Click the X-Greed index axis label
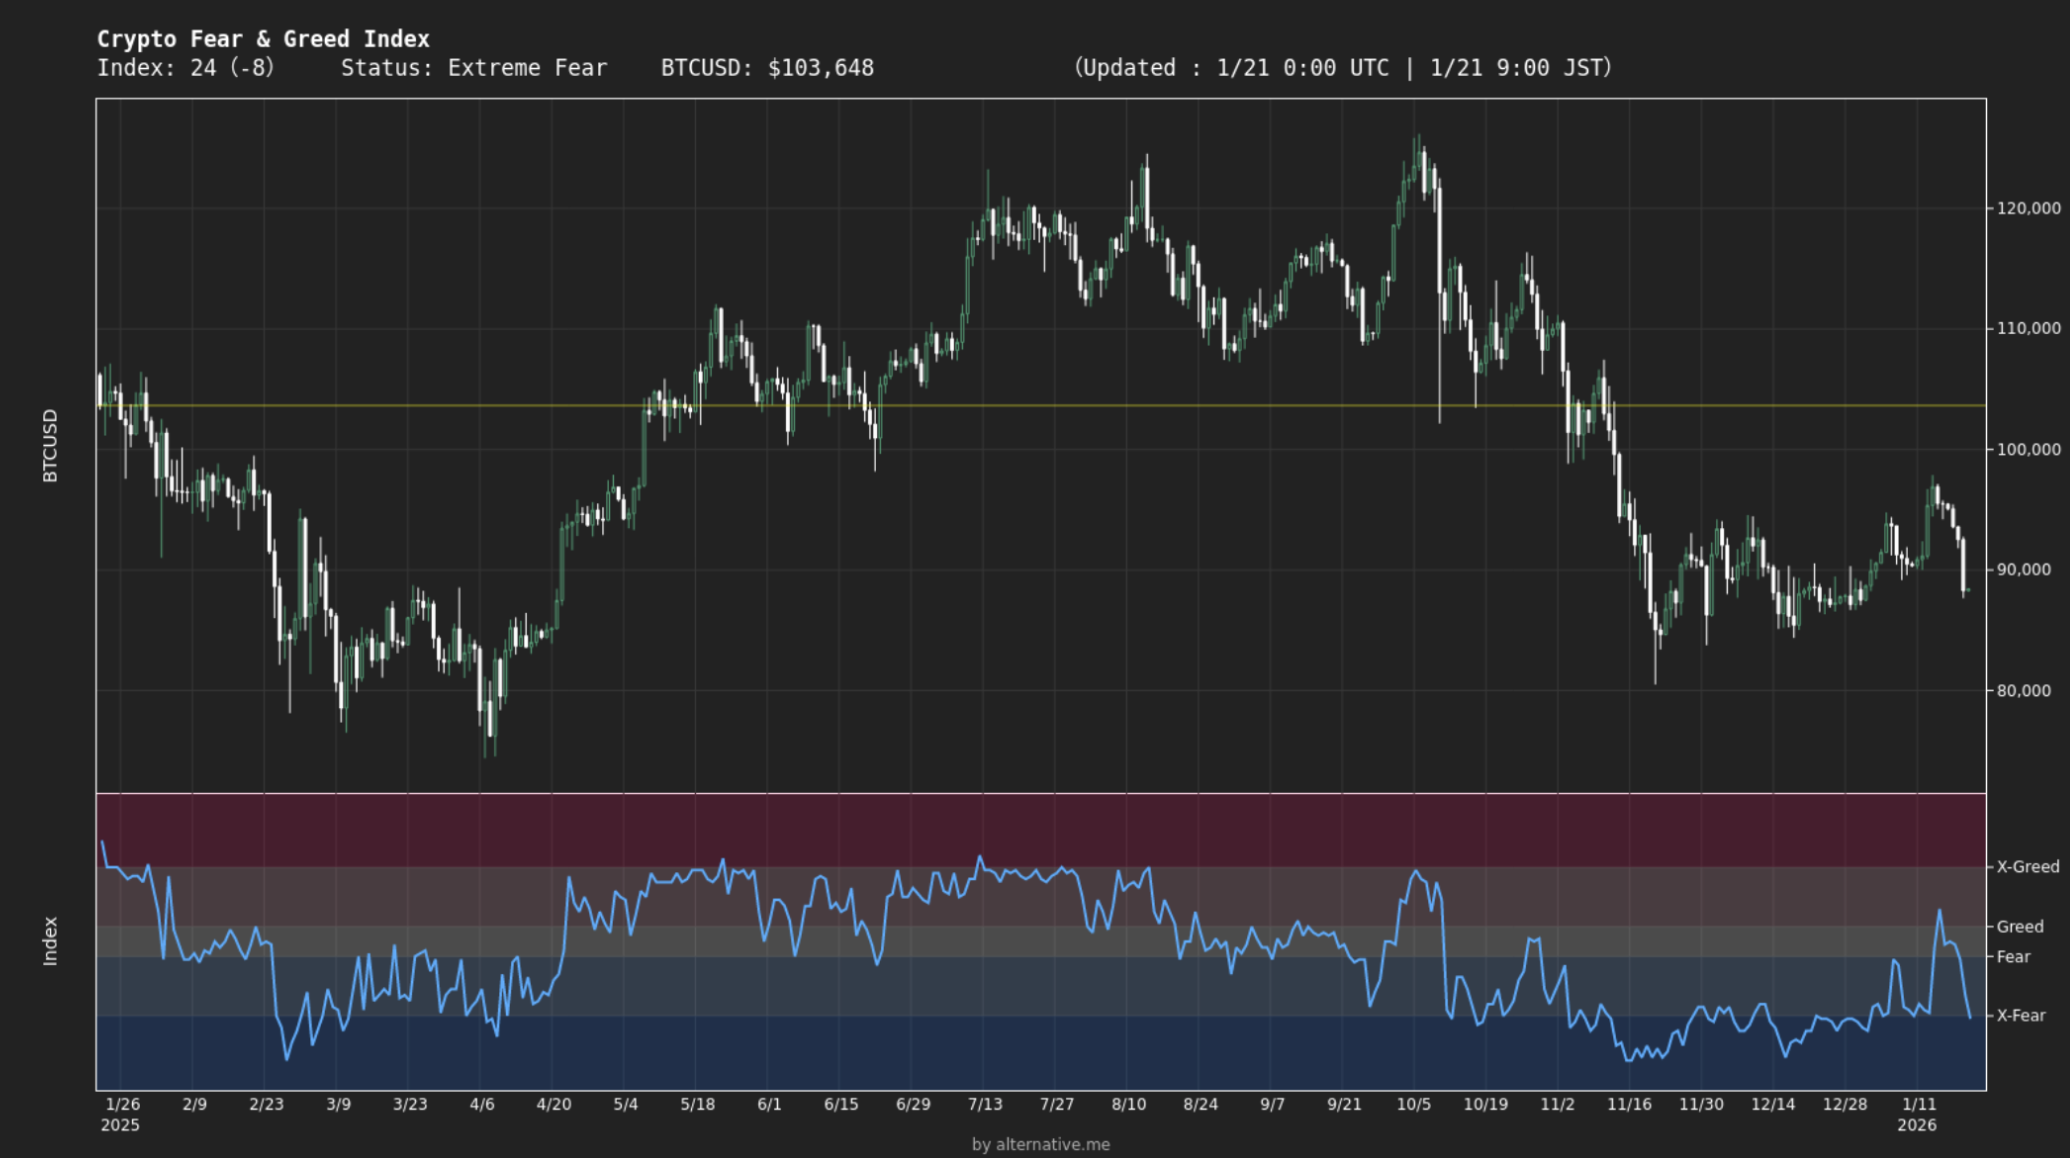The height and width of the screenshot is (1158, 2070). pos(2027,867)
